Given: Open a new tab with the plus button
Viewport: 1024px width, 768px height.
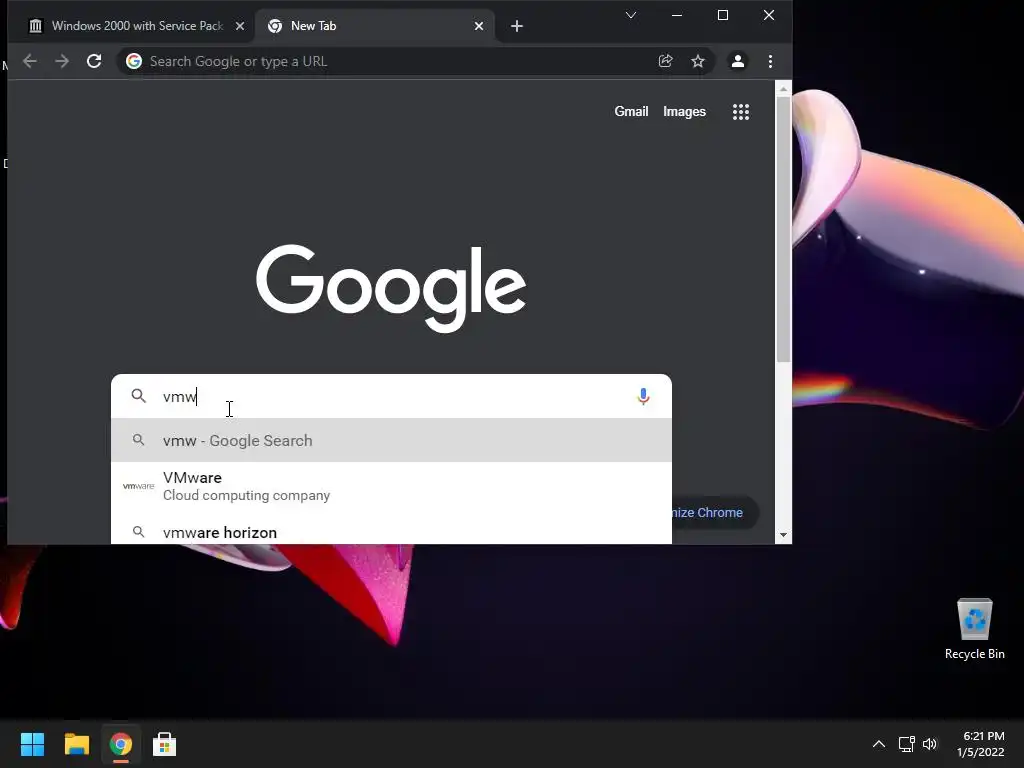Looking at the screenshot, I should [x=517, y=26].
